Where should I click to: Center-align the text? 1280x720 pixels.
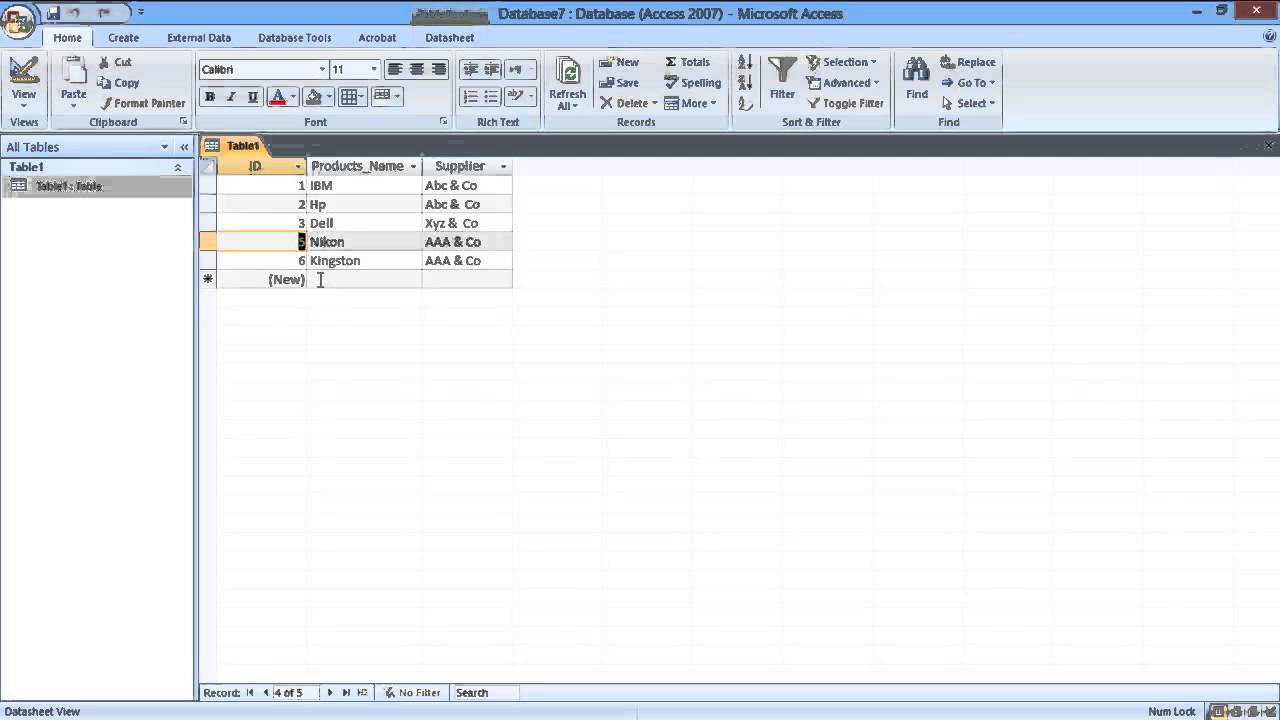tap(417, 69)
